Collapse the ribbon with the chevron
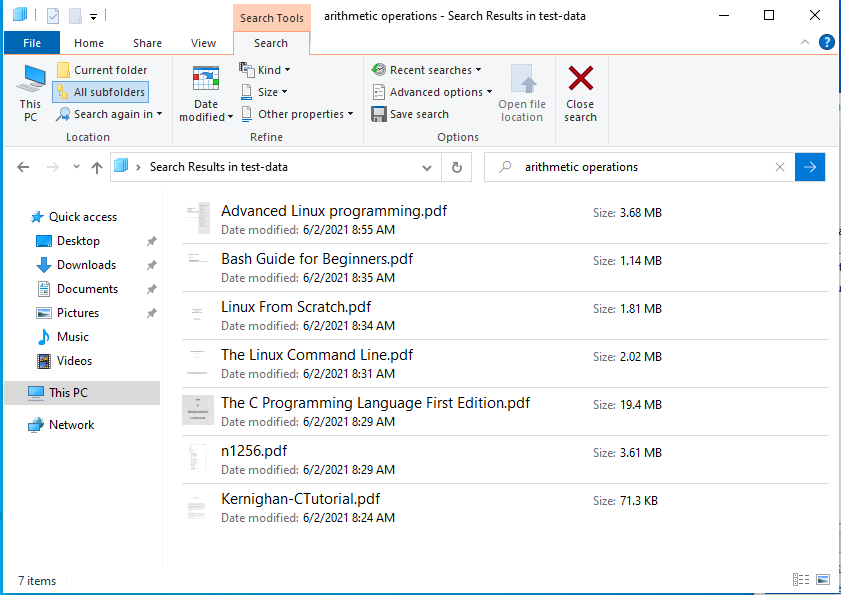This screenshot has height=595, width=841. pyautogui.click(x=805, y=42)
